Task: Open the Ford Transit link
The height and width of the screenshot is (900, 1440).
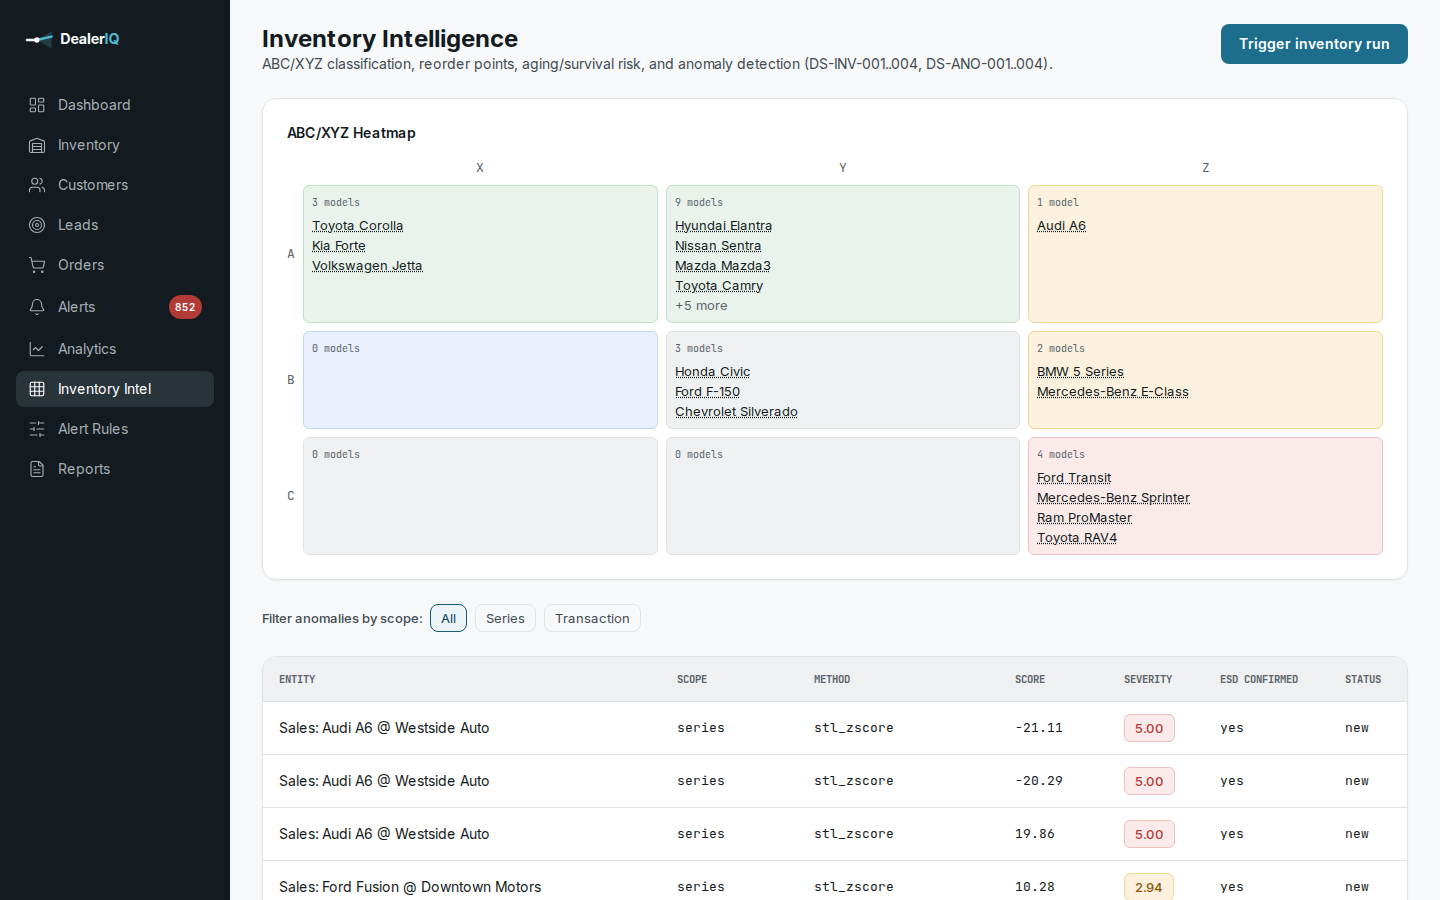Action: [x=1074, y=478]
